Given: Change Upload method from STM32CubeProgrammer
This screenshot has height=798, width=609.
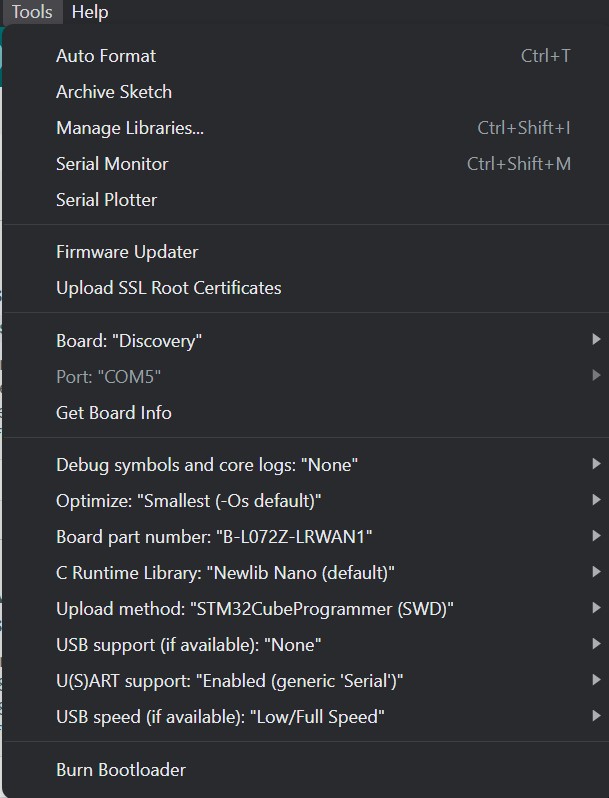Looking at the screenshot, I should click(255, 609).
